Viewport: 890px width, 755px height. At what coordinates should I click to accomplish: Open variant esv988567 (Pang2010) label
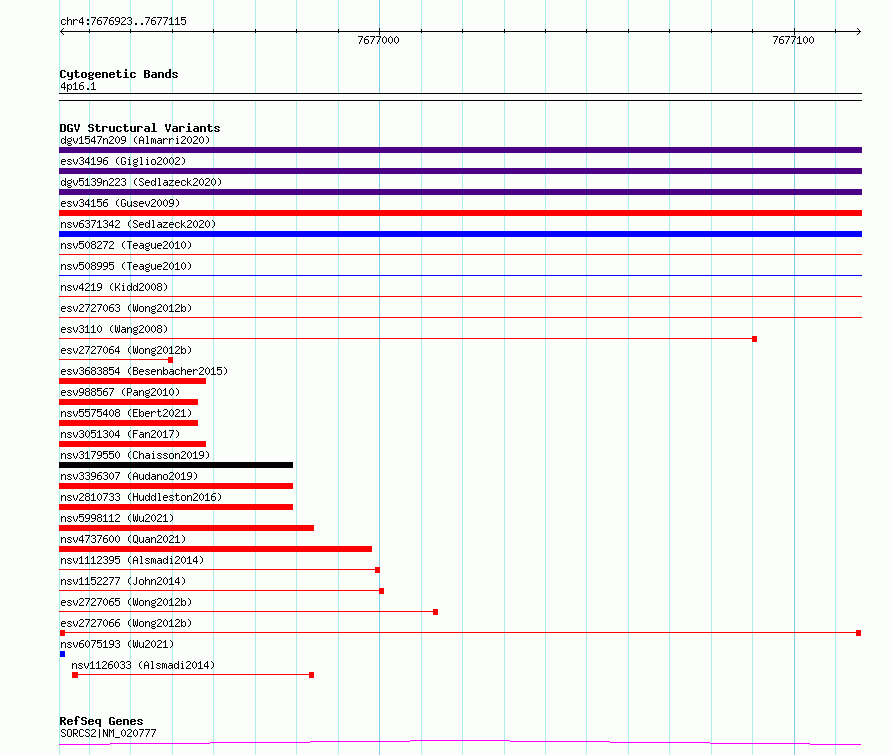(120, 392)
